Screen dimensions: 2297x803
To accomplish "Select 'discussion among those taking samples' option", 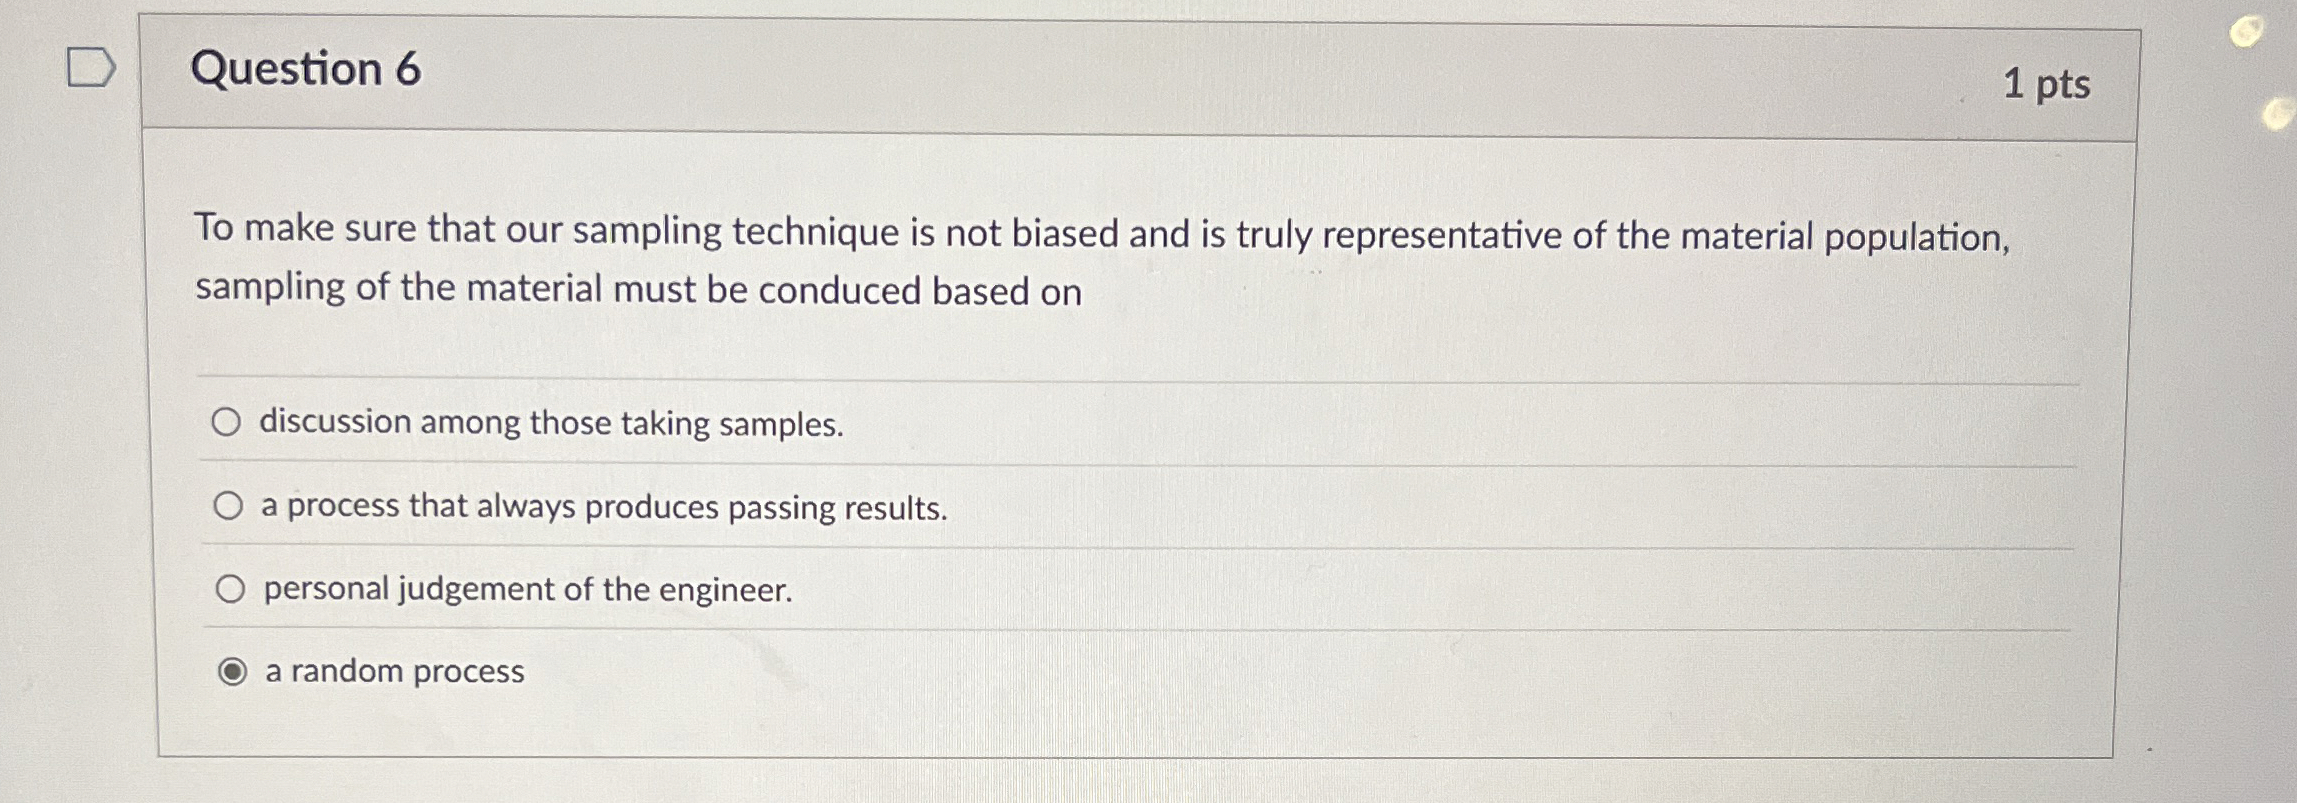I will click(229, 423).
